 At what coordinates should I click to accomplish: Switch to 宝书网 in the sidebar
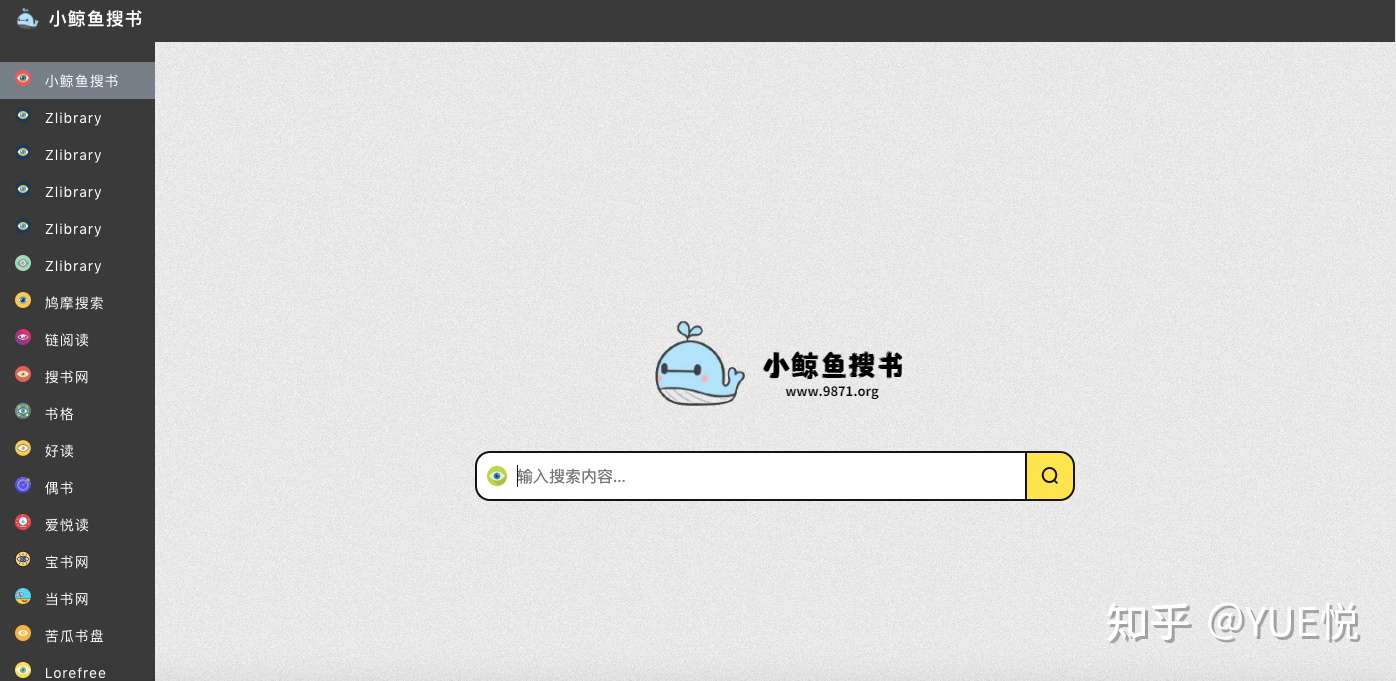click(x=77, y=561)
